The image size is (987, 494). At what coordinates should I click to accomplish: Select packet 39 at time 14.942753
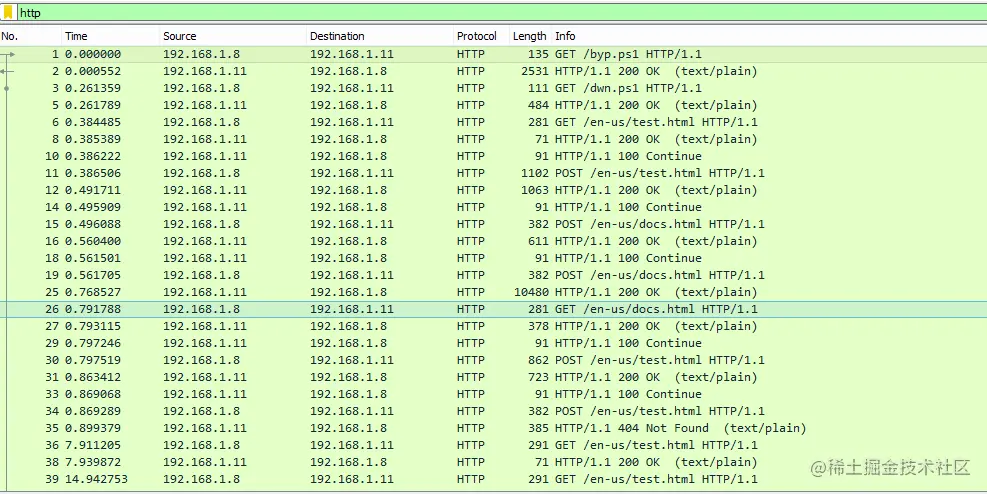click(494, 479)
